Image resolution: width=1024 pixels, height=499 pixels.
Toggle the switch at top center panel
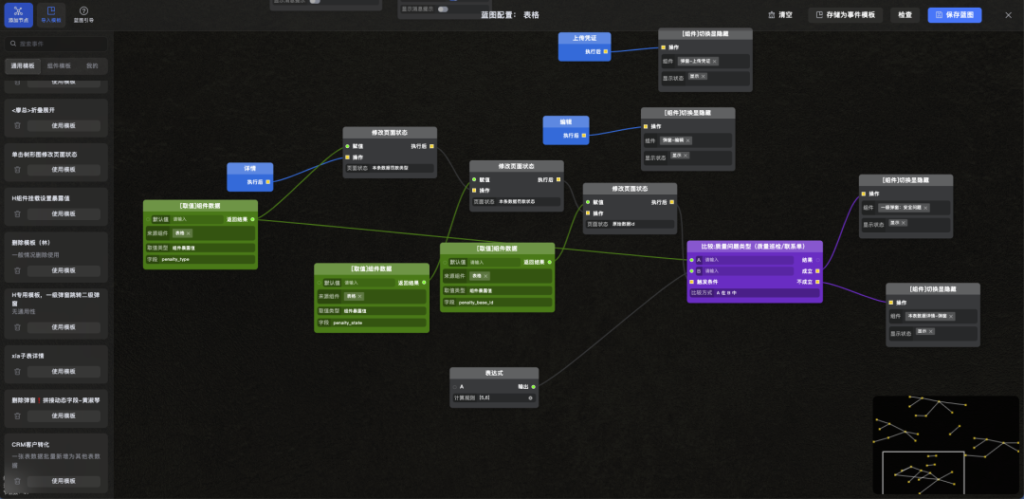click(444, 10)
